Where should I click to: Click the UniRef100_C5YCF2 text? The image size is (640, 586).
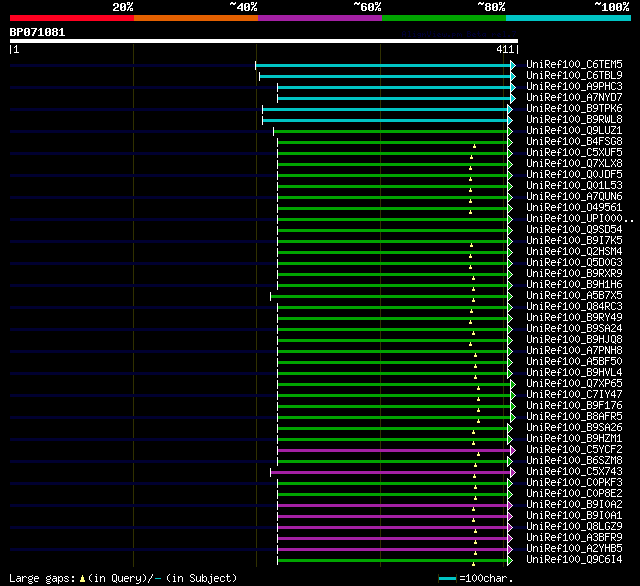574,450
